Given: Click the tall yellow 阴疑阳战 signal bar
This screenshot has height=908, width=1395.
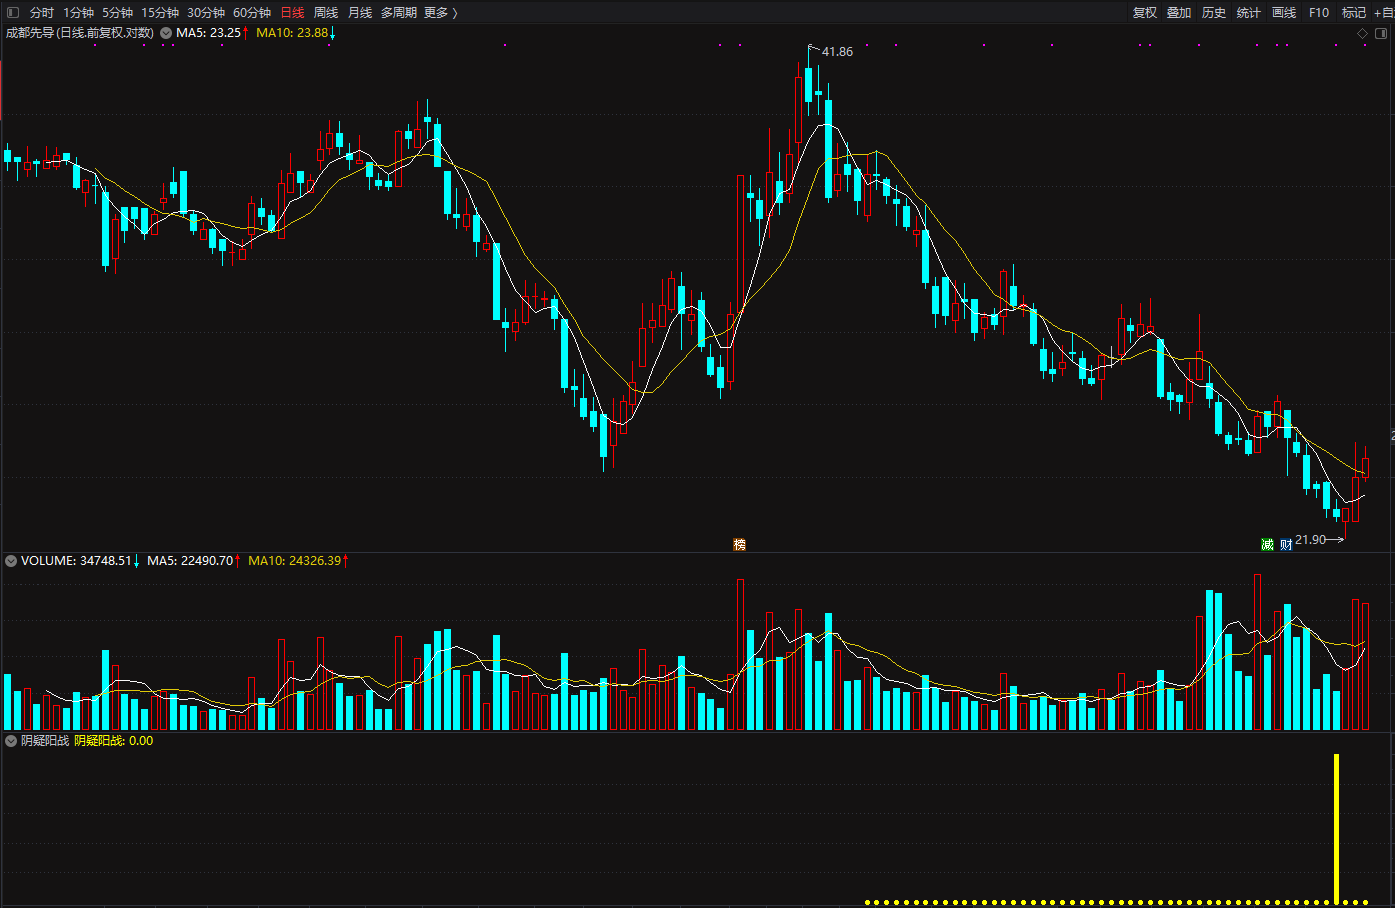Looking at the screenshot, I should pyautogui.click(x=1336, y=828).
